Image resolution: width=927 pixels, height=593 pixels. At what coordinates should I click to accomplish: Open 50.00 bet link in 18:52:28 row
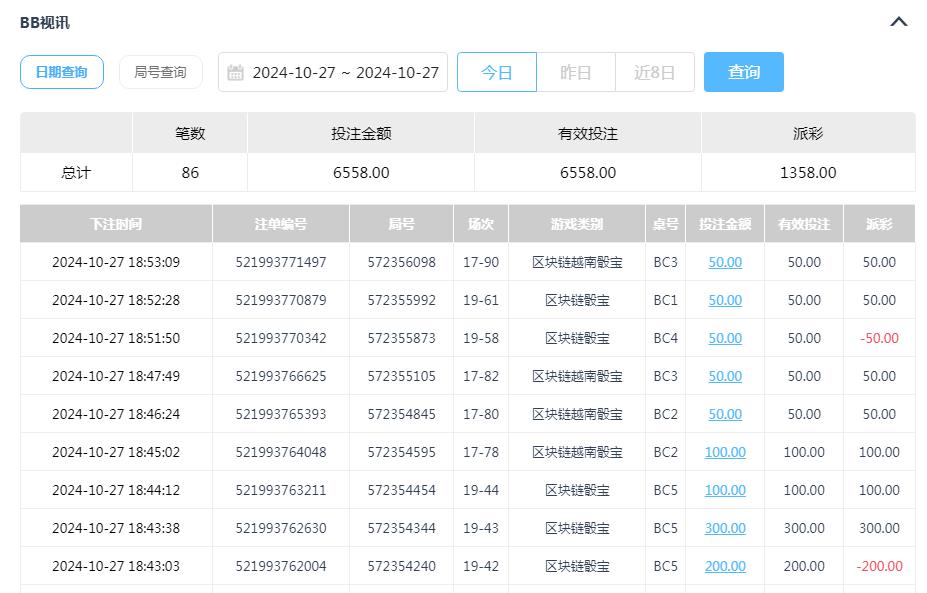[x=724, y=300]
